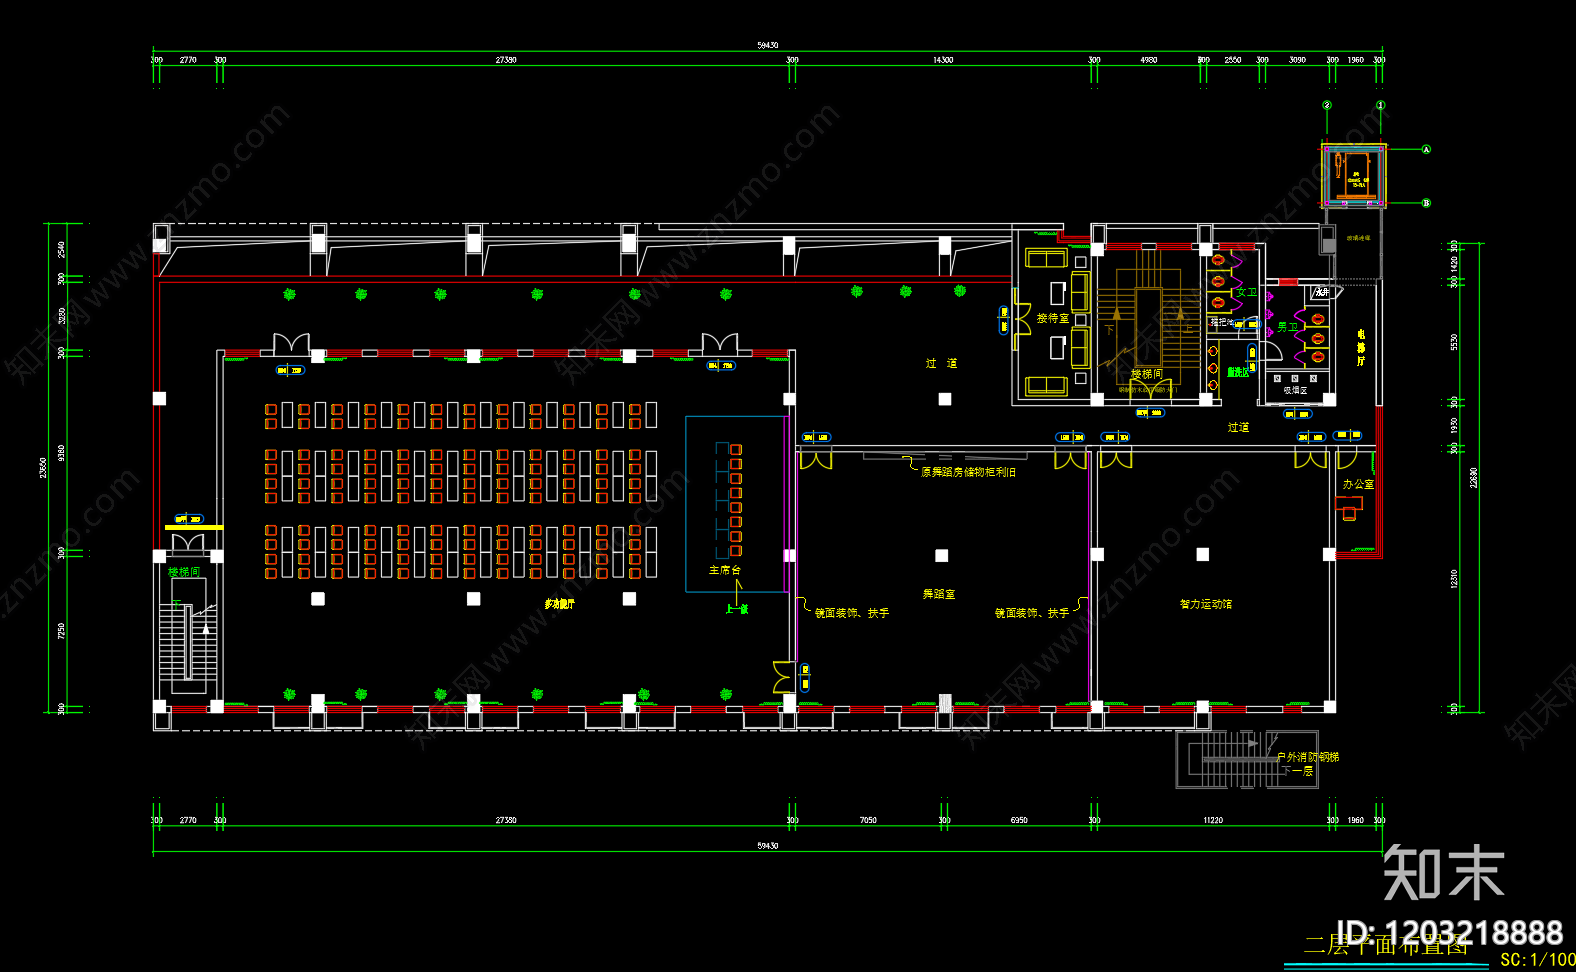Select grid axis bubble 1
1576x972 pixels.
1381,105
